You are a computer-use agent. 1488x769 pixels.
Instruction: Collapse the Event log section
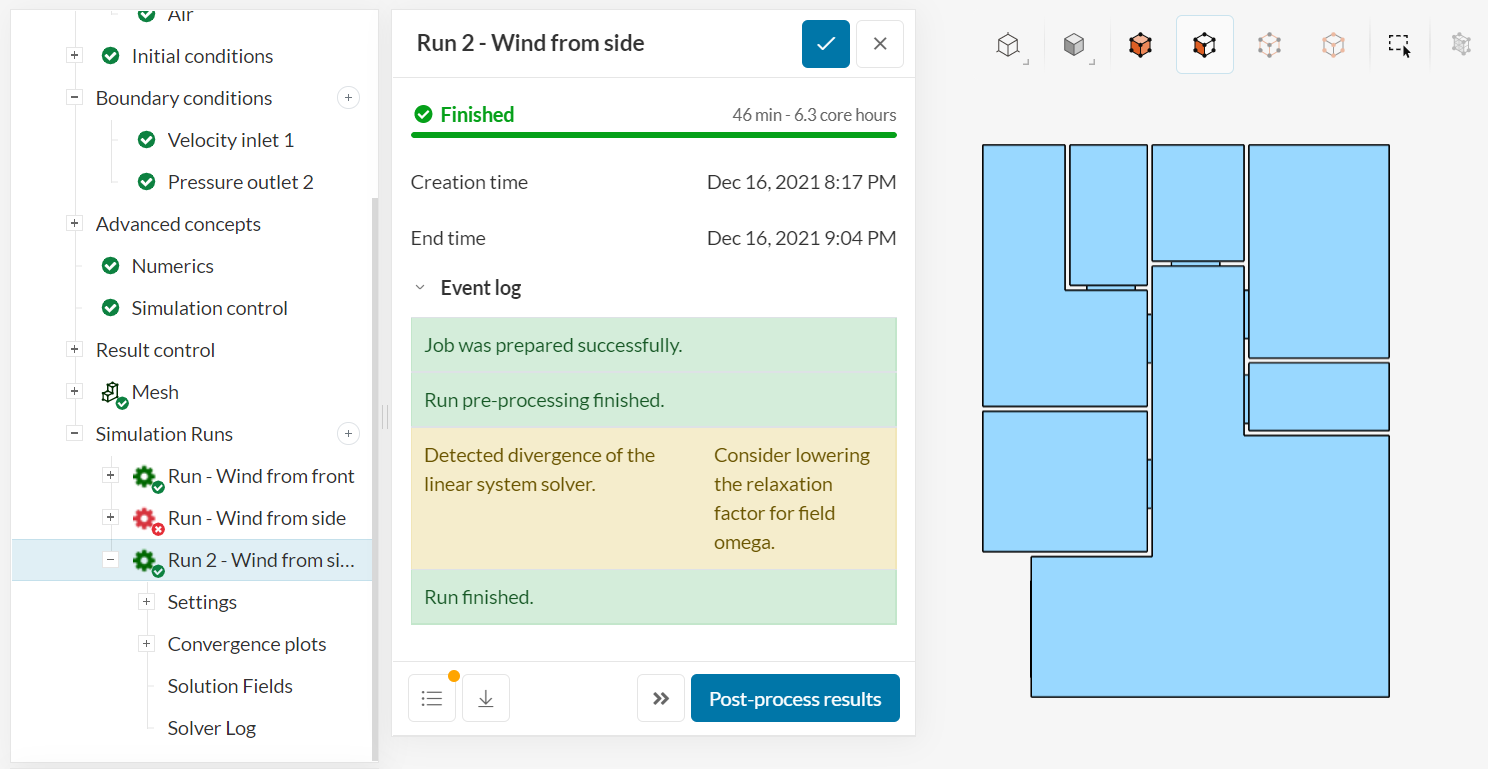click(420, 288)
